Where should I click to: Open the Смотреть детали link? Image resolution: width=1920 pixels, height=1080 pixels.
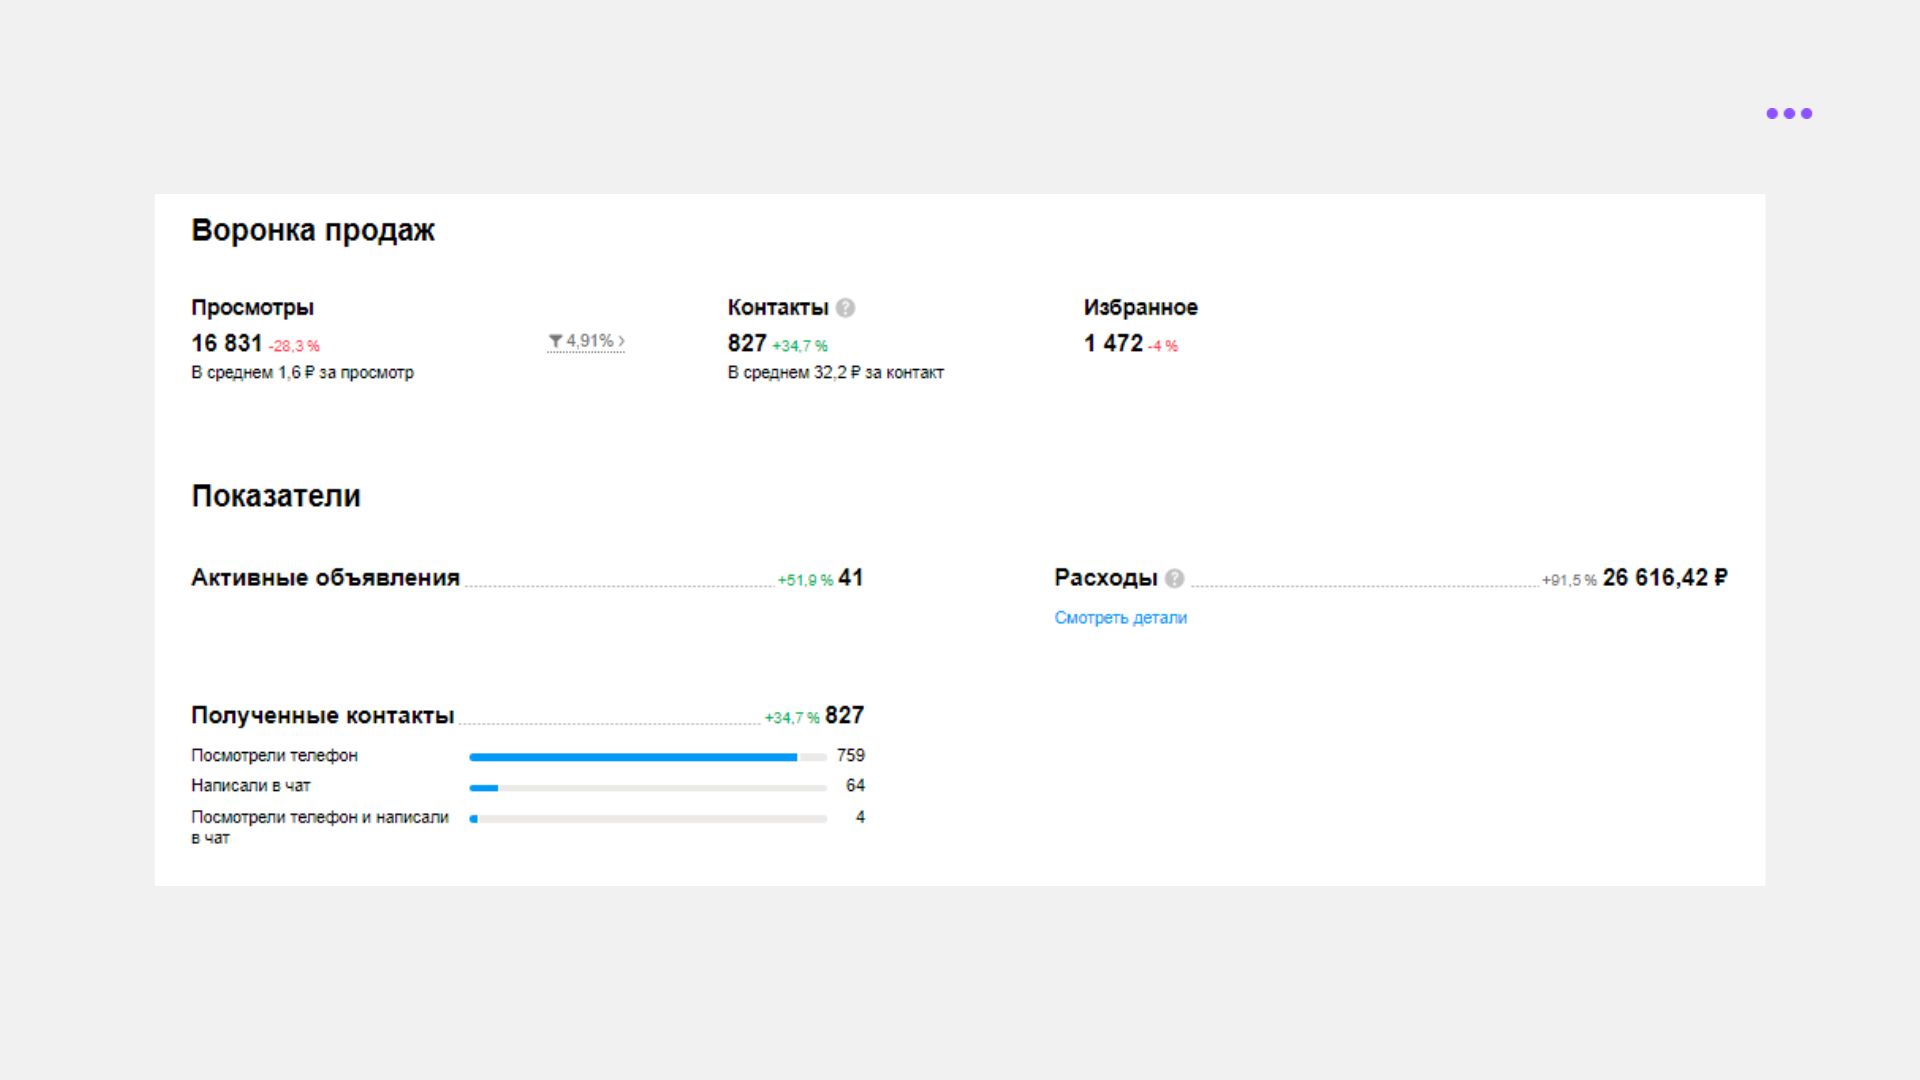coord(1120,618)
